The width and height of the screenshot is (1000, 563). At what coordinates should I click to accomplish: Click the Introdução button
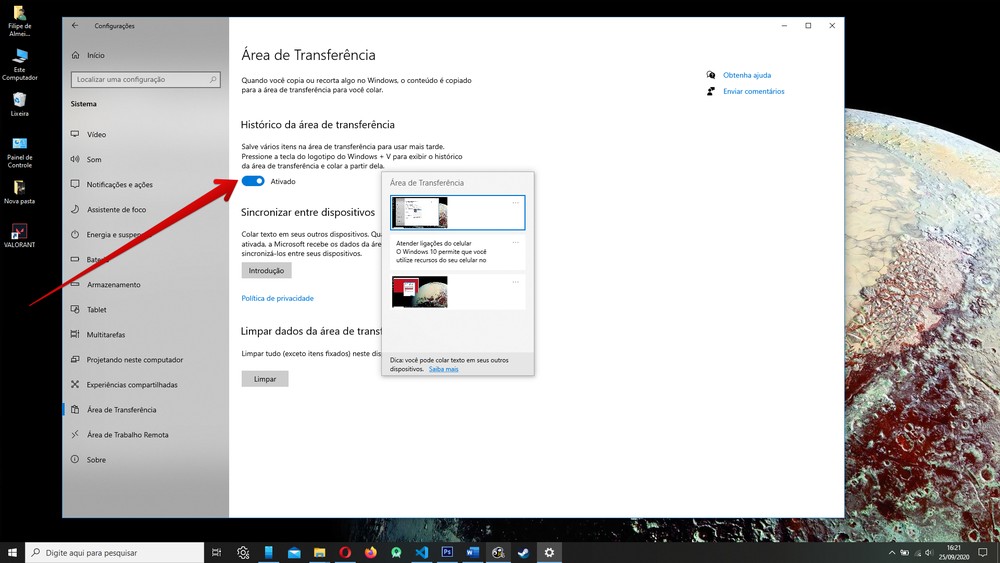pos(267,270)
